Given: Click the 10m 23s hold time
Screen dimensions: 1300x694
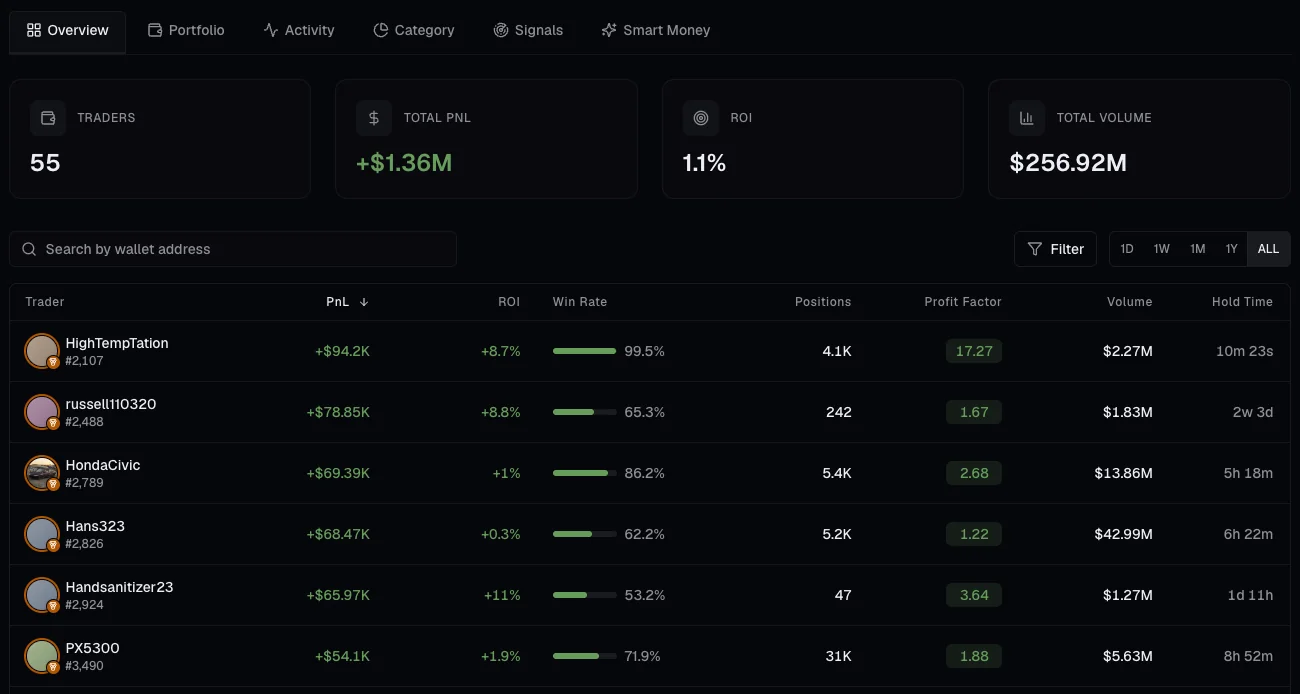Looking at the screenshot, I should coord(1244,351).
